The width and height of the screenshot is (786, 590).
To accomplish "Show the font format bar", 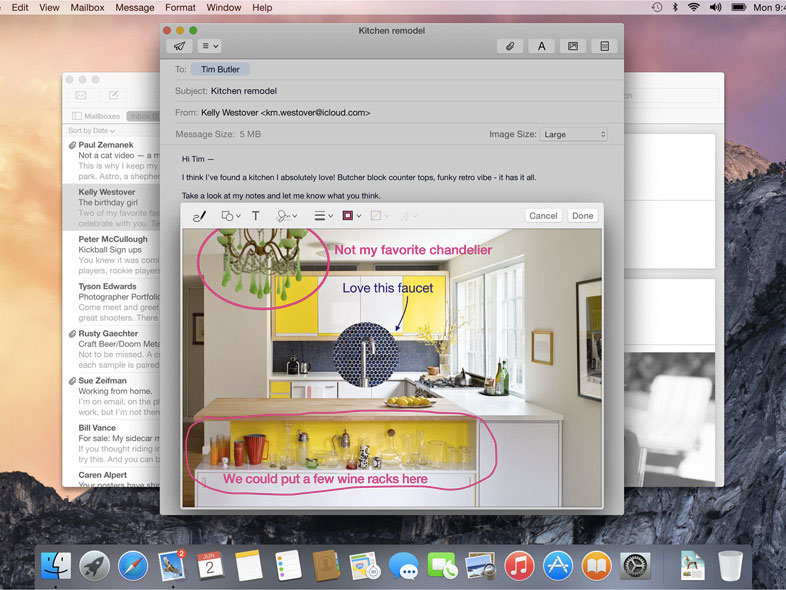I will click(541, 46).
